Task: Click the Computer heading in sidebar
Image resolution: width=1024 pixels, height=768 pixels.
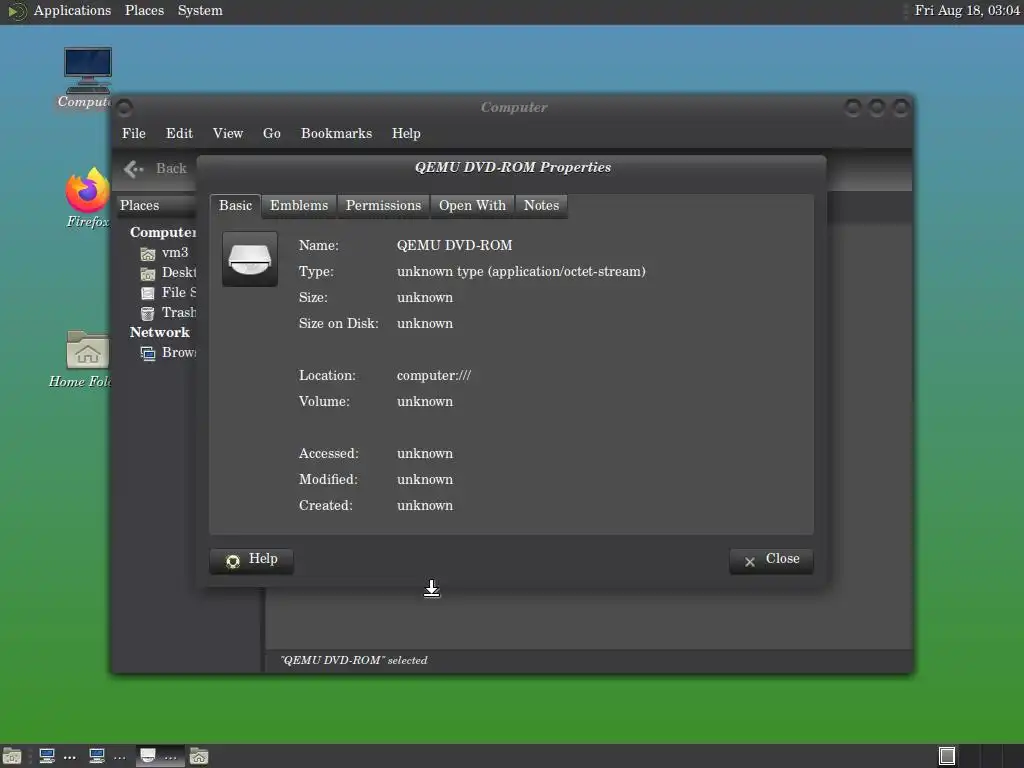Action: point(163,232)
